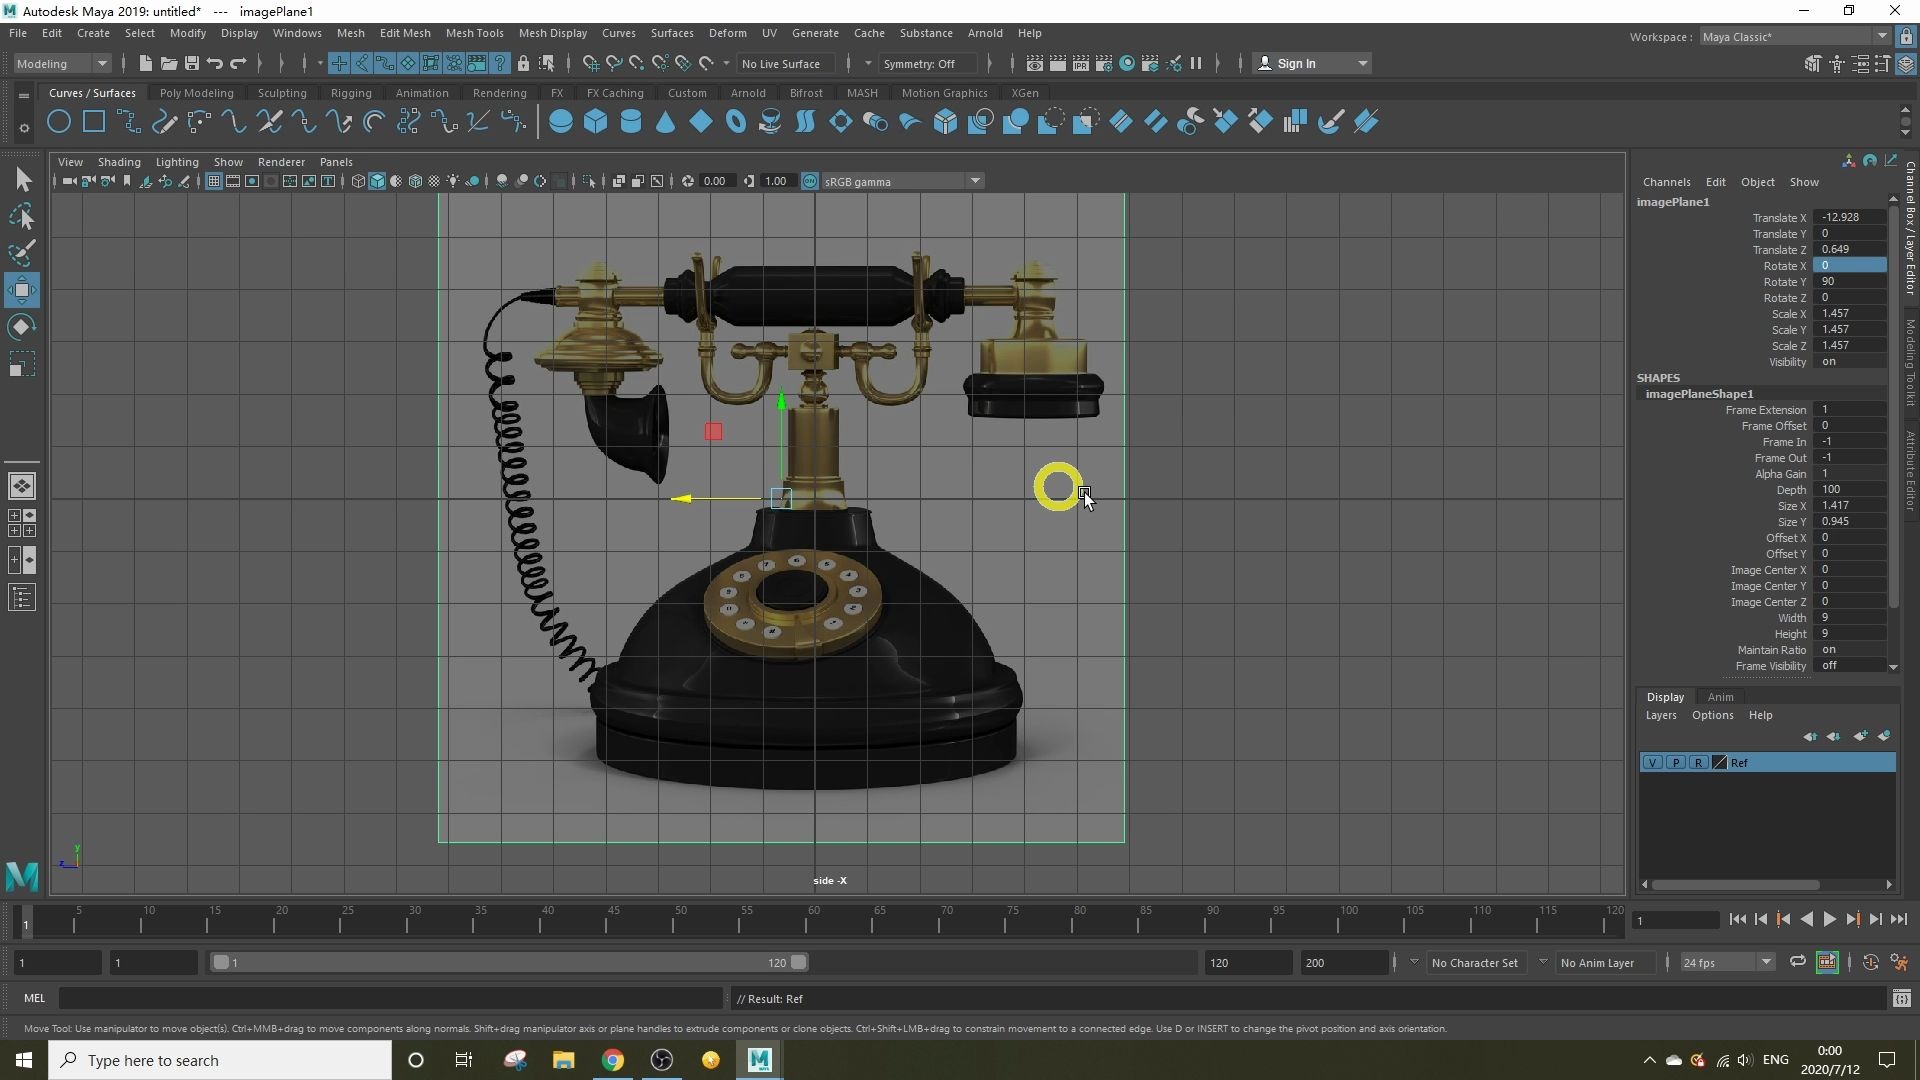Open the sRGB gamma view transform dropdown
This screenshot has height=1080, width=1920.
[x=902, y=181]
